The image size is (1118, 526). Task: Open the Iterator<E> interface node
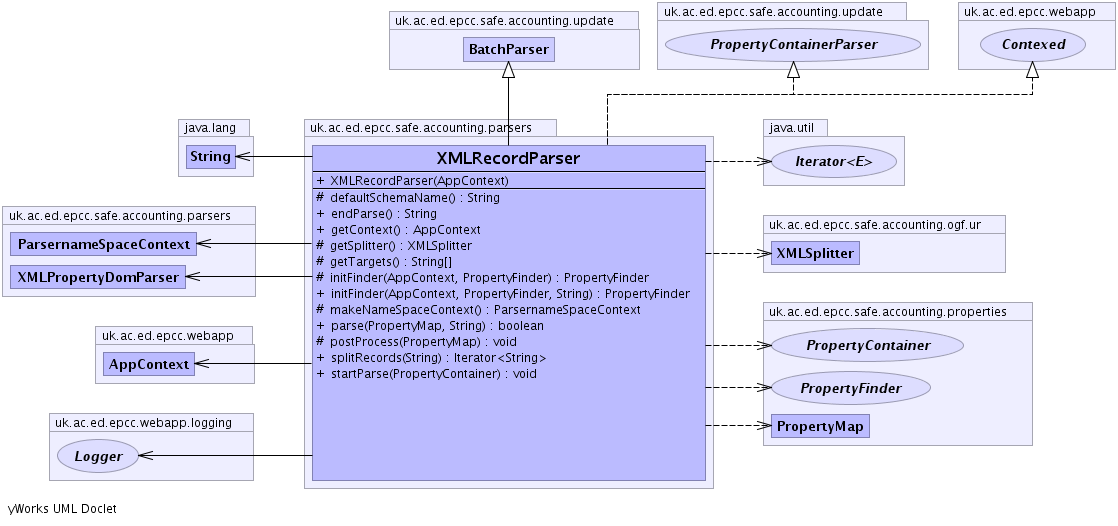pos(832,161)
